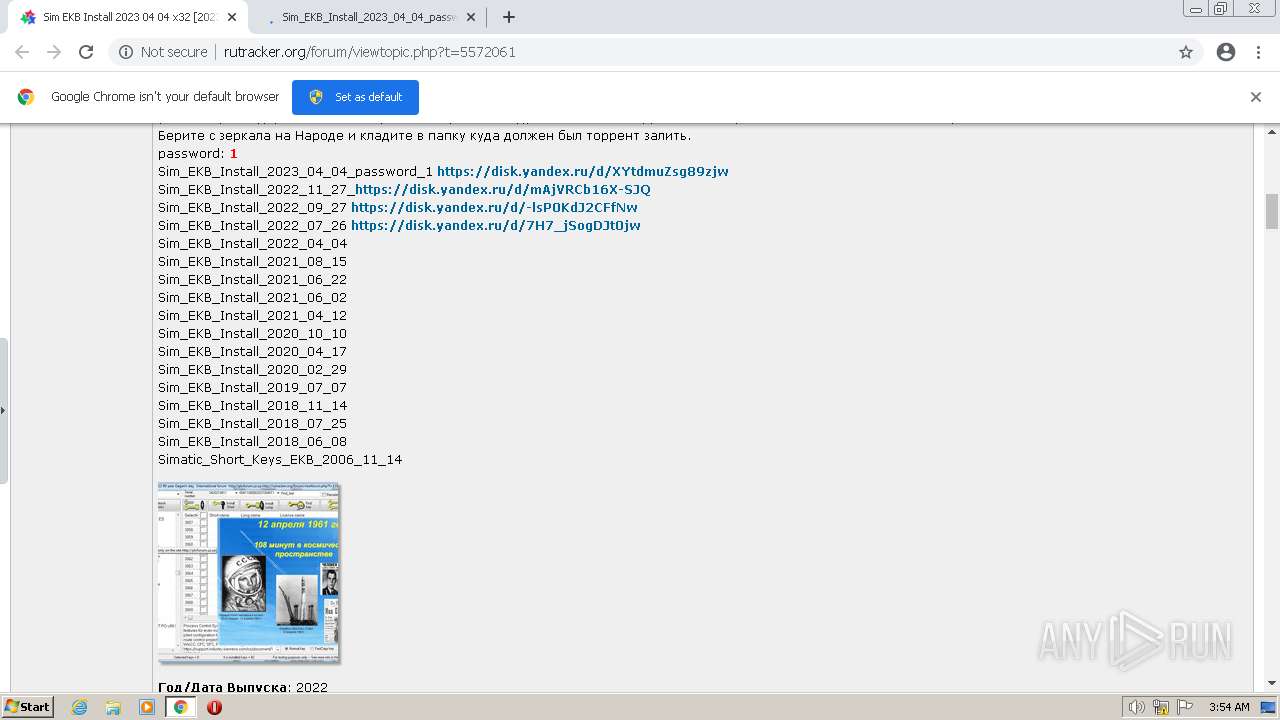Image resolution: width=1280 pixels, height=720 pixels.
Task: Bookmark this page with the star
Action: [1186, 52]
